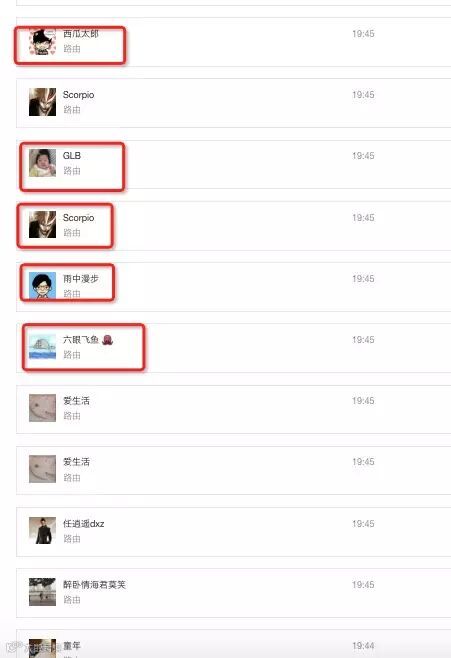
Task: Open 雨中漫步 user name
Action: (81, 279)
